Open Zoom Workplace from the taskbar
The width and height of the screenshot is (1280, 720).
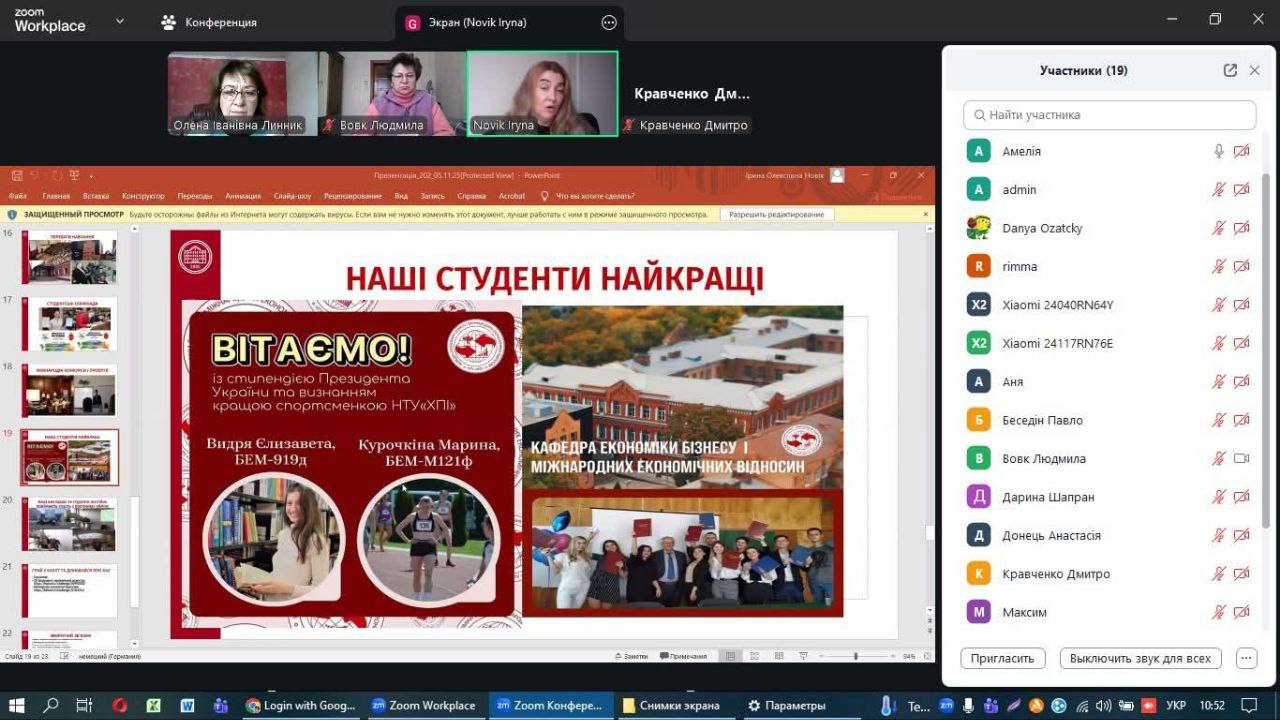click(x=424, y=705)
